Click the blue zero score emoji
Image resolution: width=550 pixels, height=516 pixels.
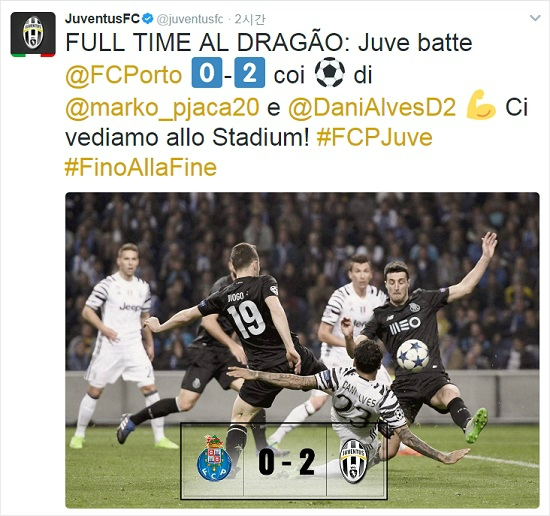click(x=207, y=73)
